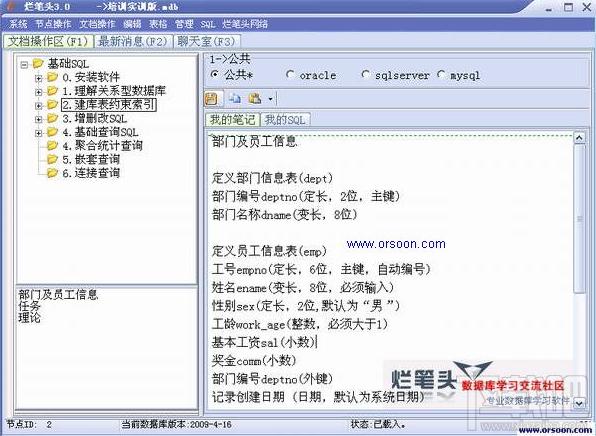Open the 管理 menu
Viewport: 596px width, 436px height.
pyautogui.click(x=184, y=24)
